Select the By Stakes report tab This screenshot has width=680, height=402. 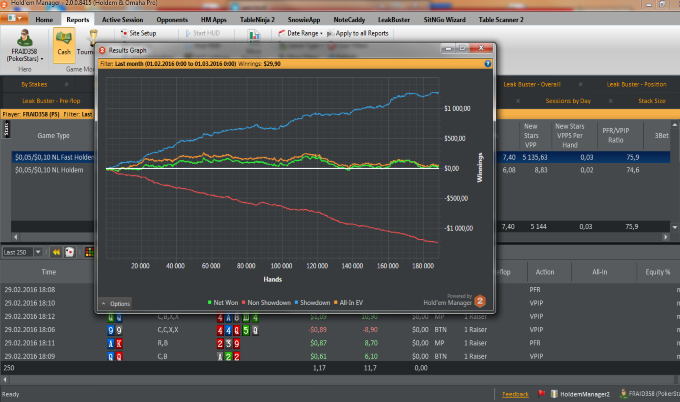pyautogui.click(x=34, y=84)
